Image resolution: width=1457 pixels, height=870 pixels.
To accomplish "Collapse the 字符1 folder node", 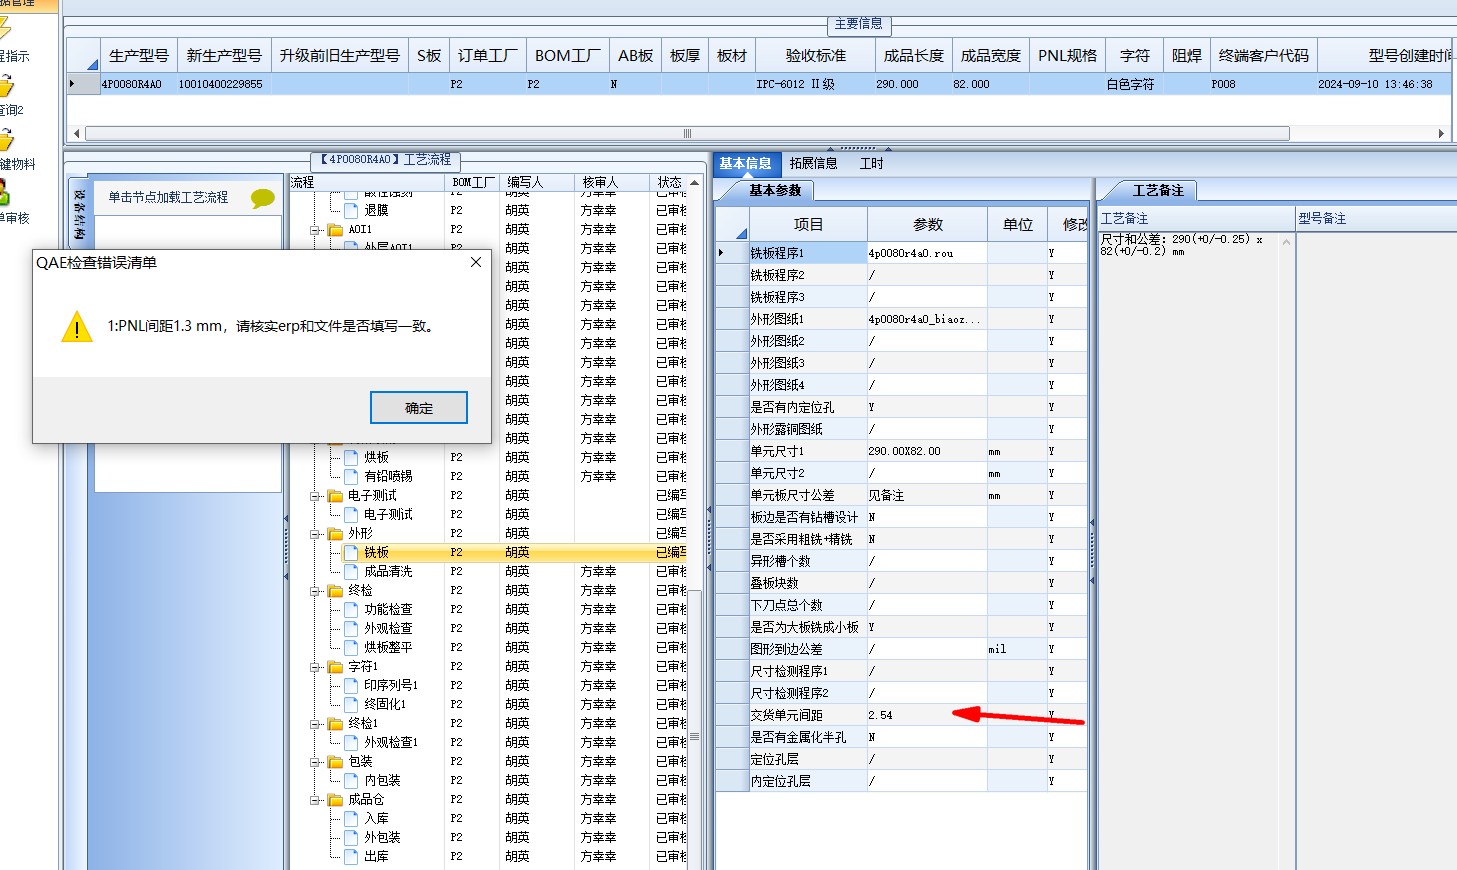I will 316,666.
